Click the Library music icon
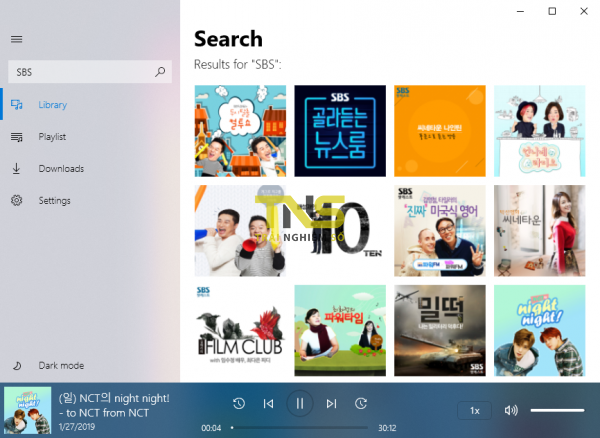 click(x=16, y=104)
